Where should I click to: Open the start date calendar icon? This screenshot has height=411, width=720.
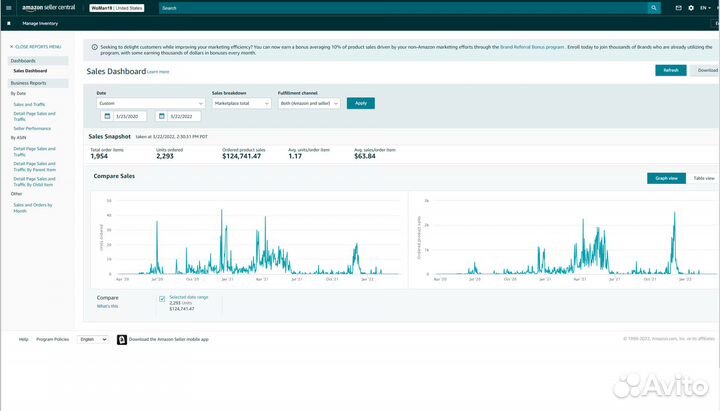click(104, 116)
